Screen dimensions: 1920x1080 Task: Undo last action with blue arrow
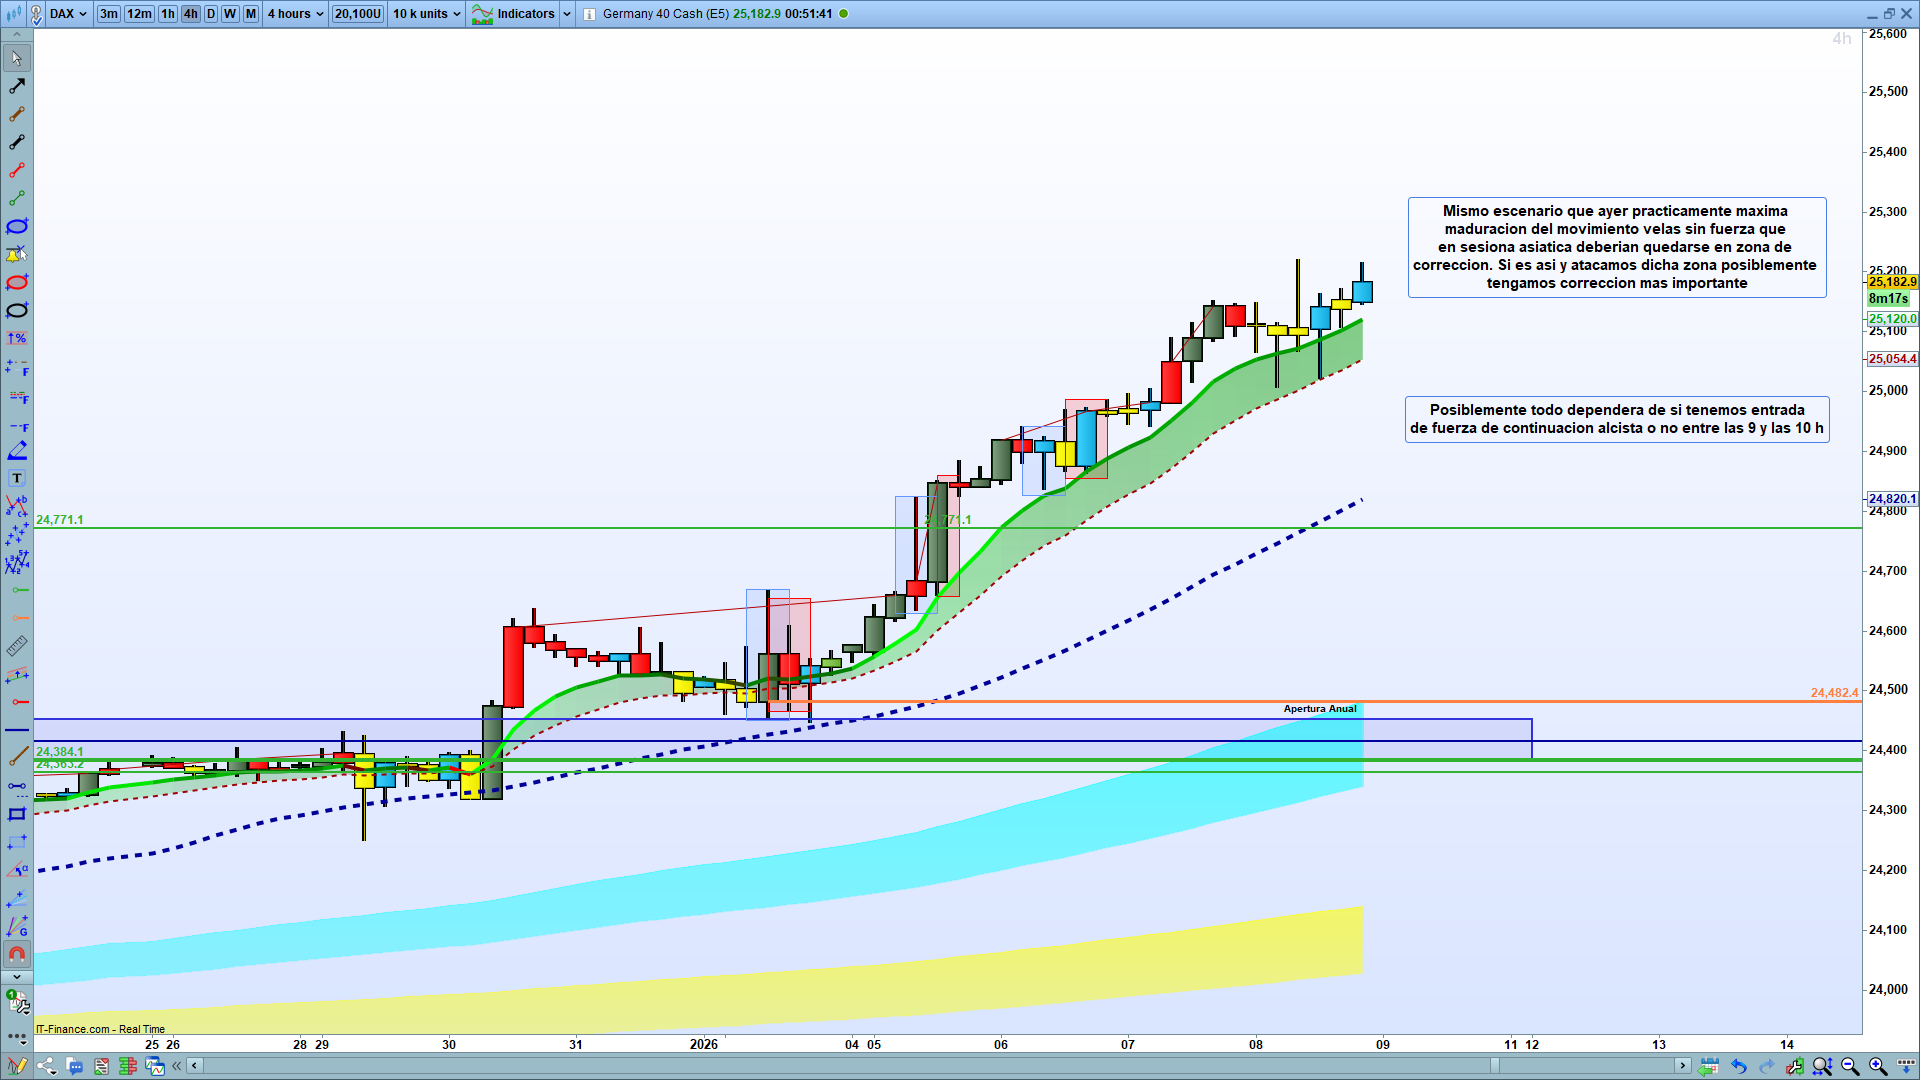click(1738, 1066)
